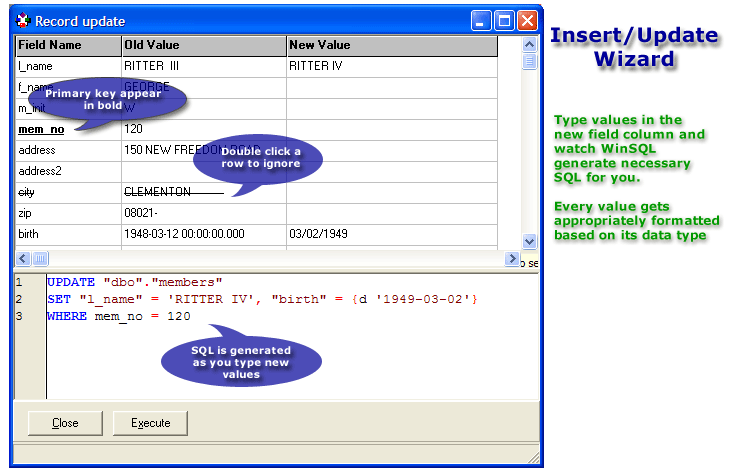Minimize the Record update window
This screenshot has width=738, height=474.
481,21
